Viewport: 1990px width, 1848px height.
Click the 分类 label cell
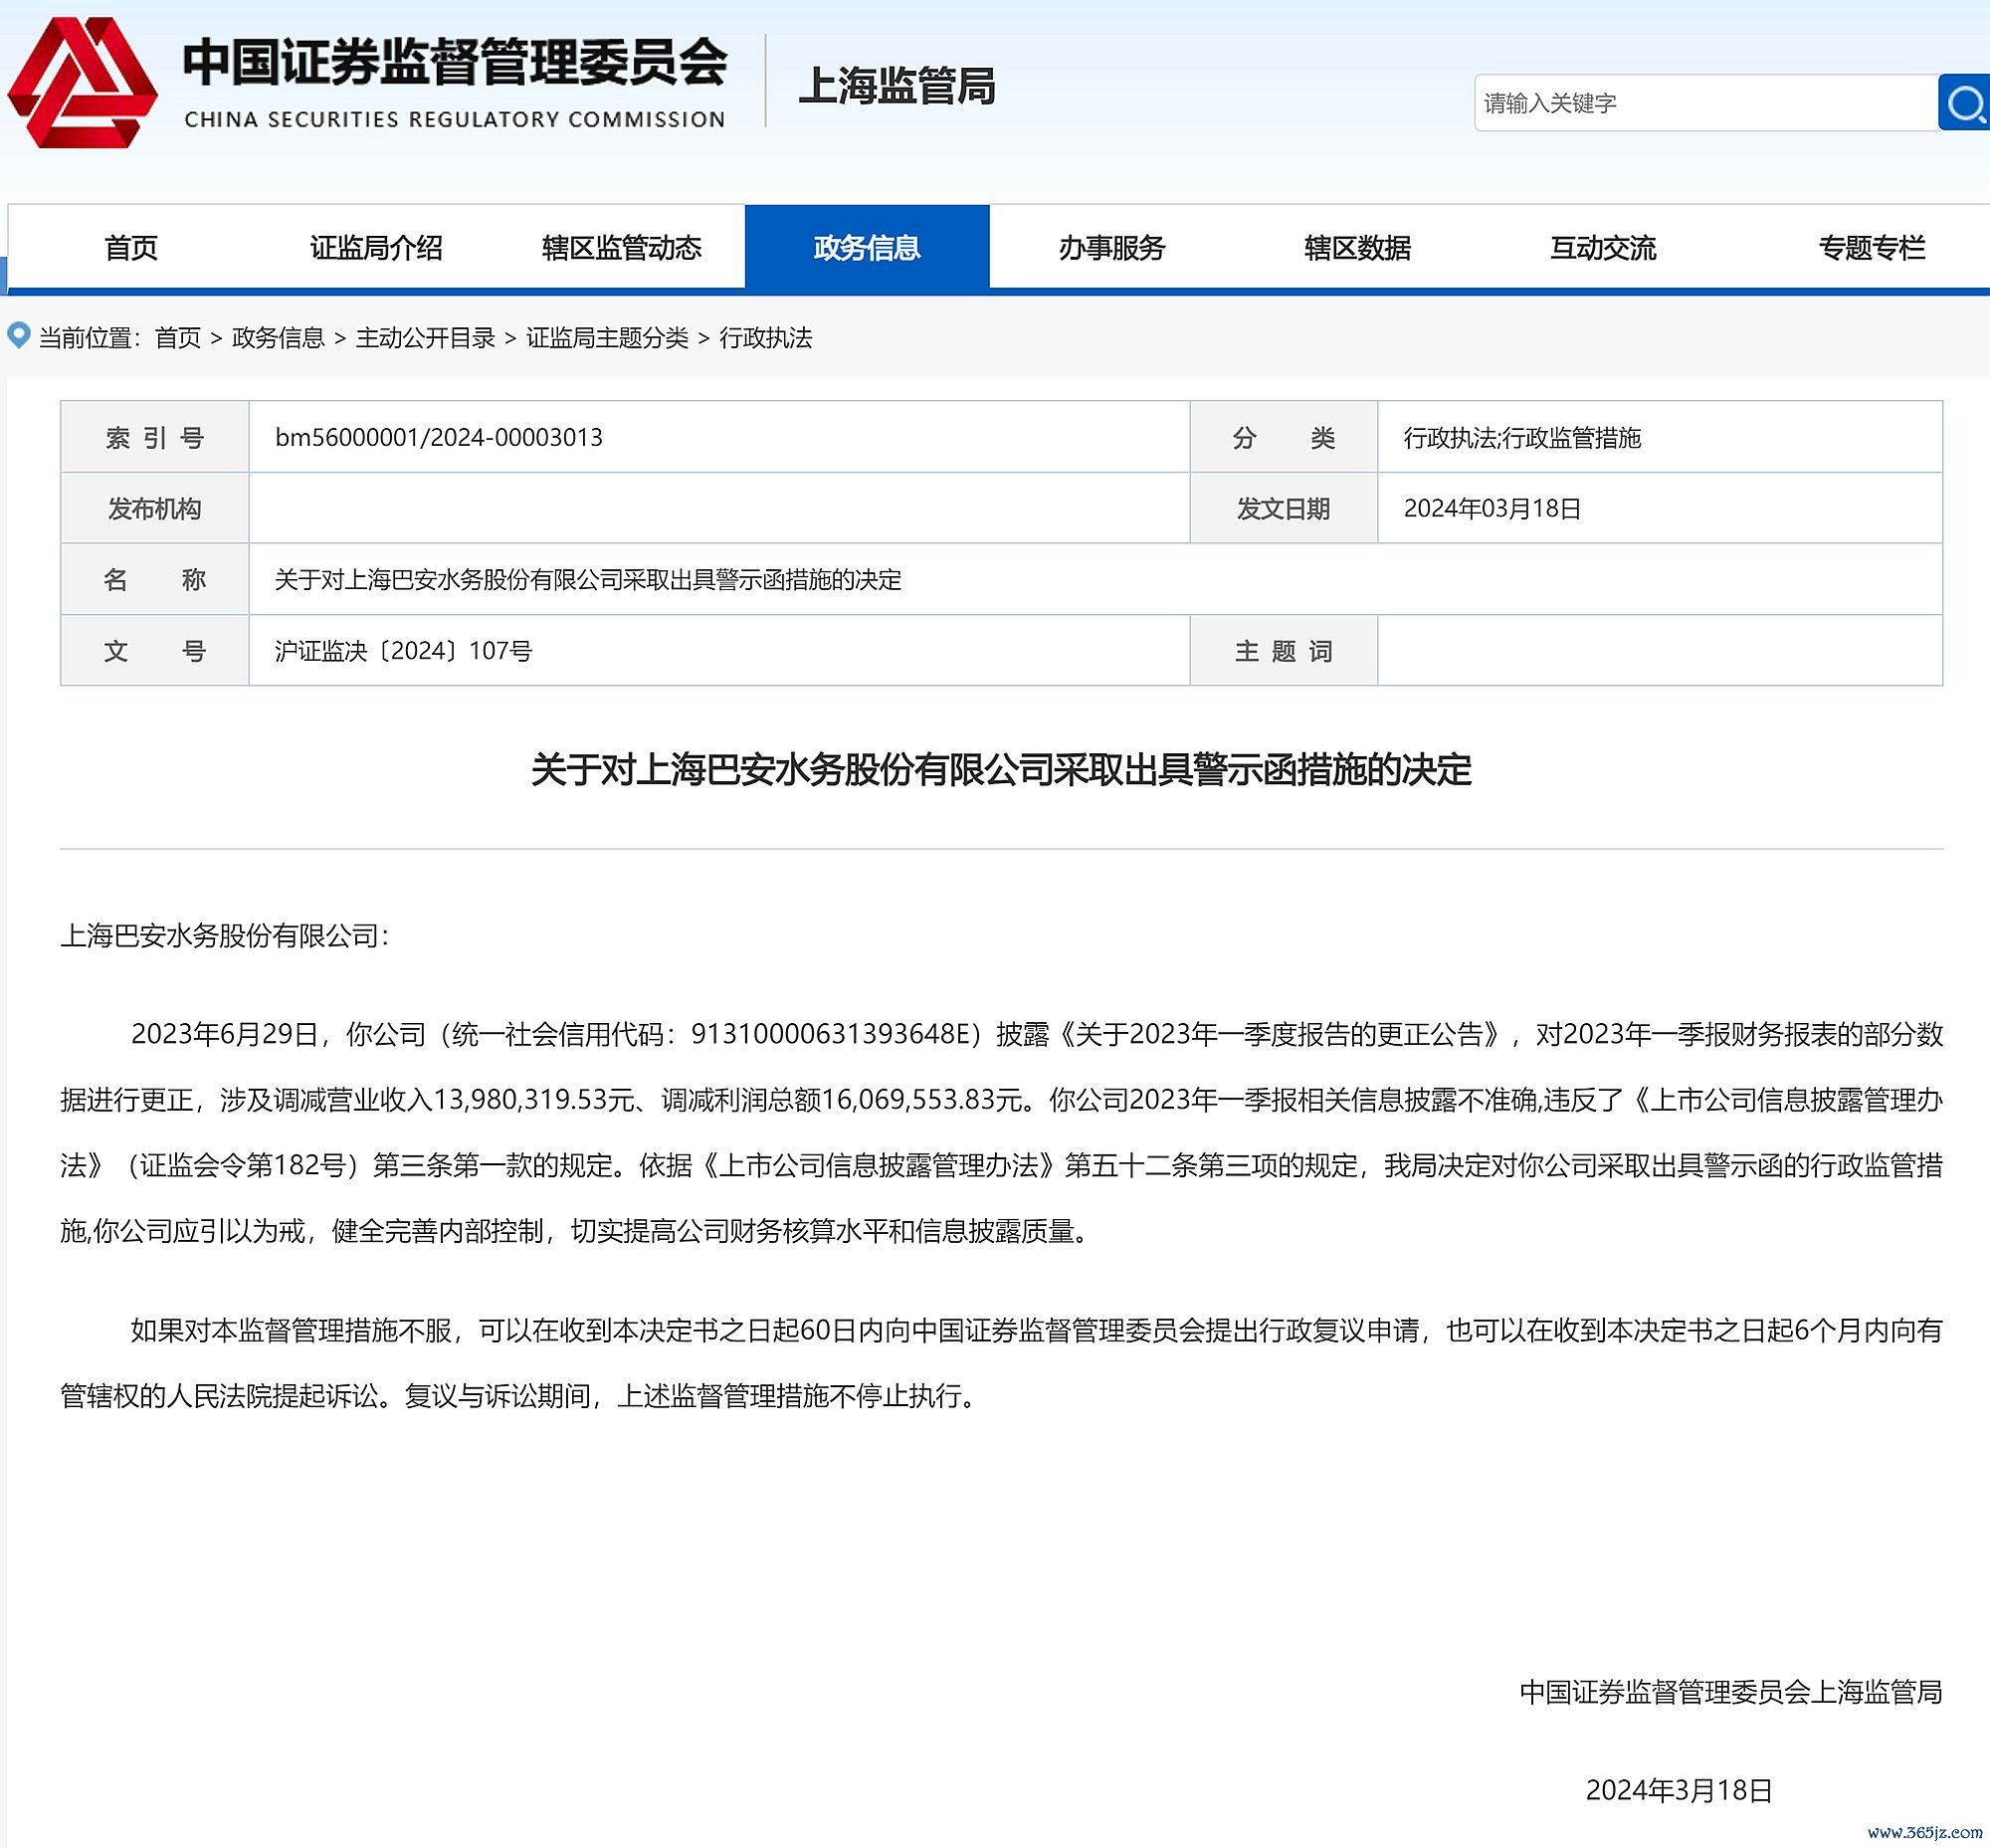(1284, 438)
